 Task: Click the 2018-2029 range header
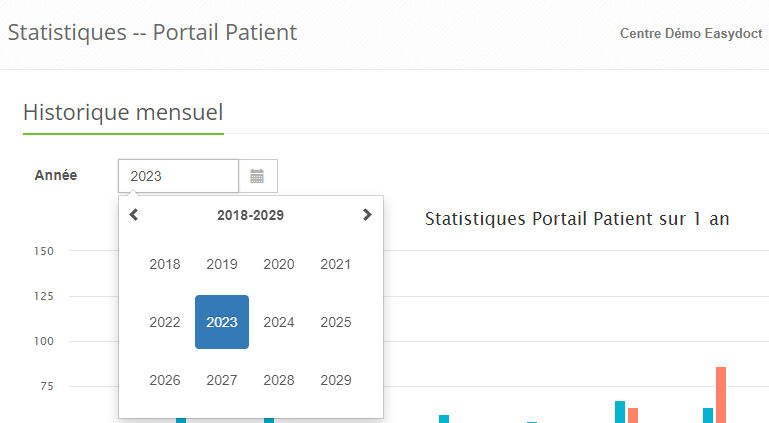[x=250, y=215]
